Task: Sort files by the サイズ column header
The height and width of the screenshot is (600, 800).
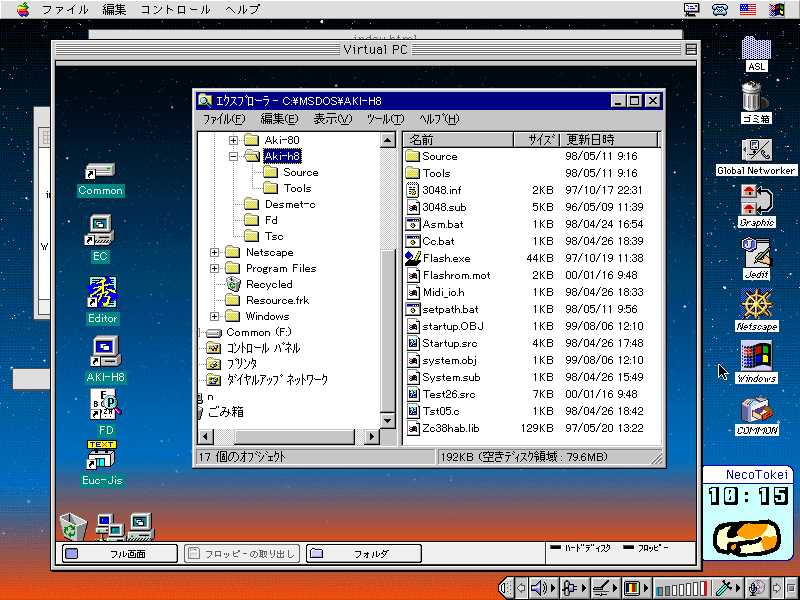Action: [537, 139]
